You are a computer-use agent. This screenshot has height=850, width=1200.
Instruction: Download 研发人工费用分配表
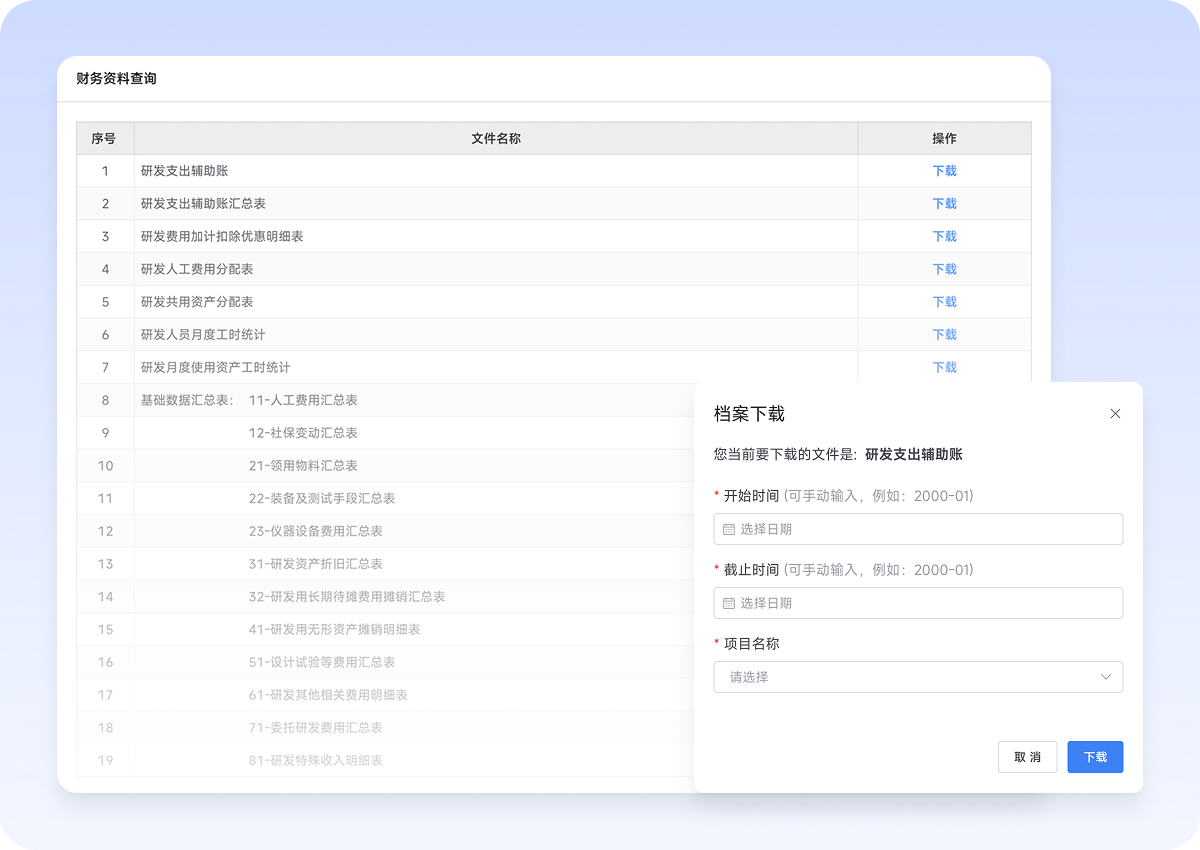tap(944, 269)
